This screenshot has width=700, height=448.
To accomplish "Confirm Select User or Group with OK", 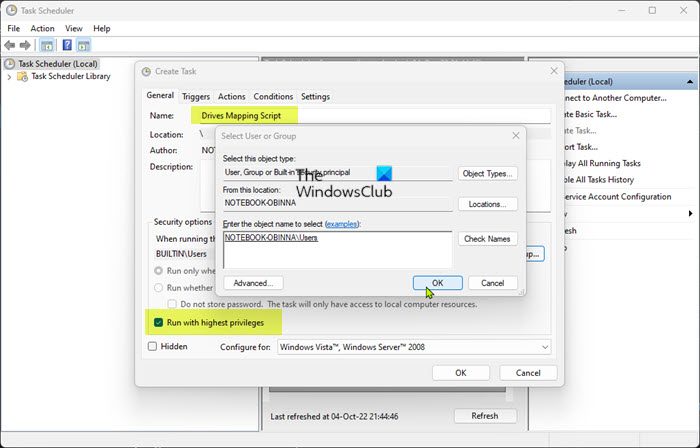I will pyautogui.click(x=438, y=283).
